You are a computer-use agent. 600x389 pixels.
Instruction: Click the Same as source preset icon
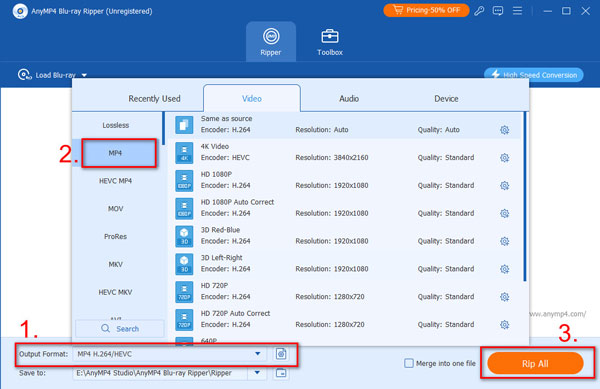pyautogui.click(x=184, y=125)
